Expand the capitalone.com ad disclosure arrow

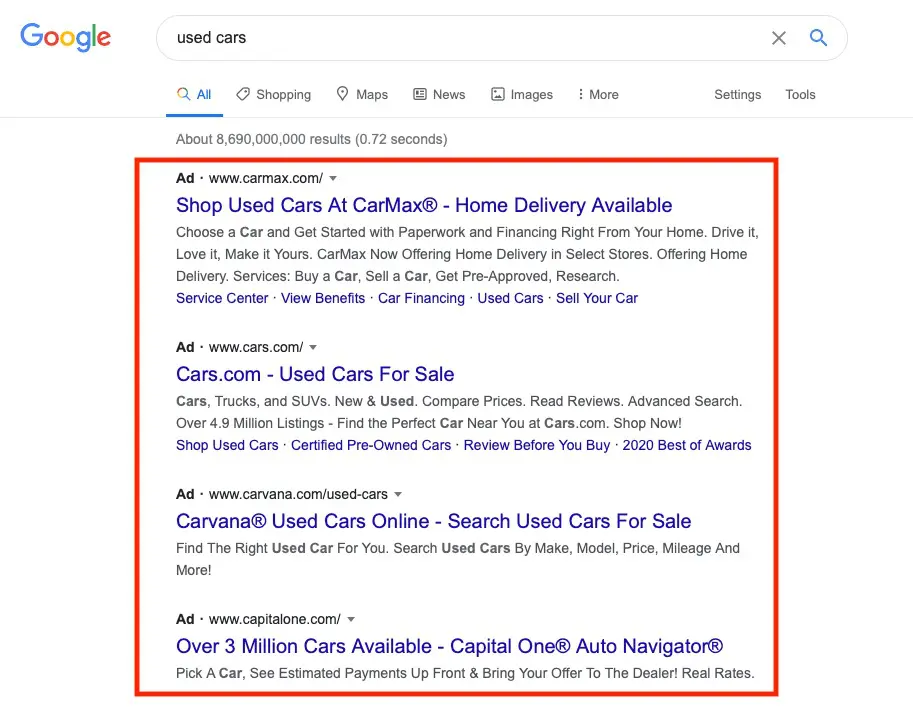tap(350, 619)
